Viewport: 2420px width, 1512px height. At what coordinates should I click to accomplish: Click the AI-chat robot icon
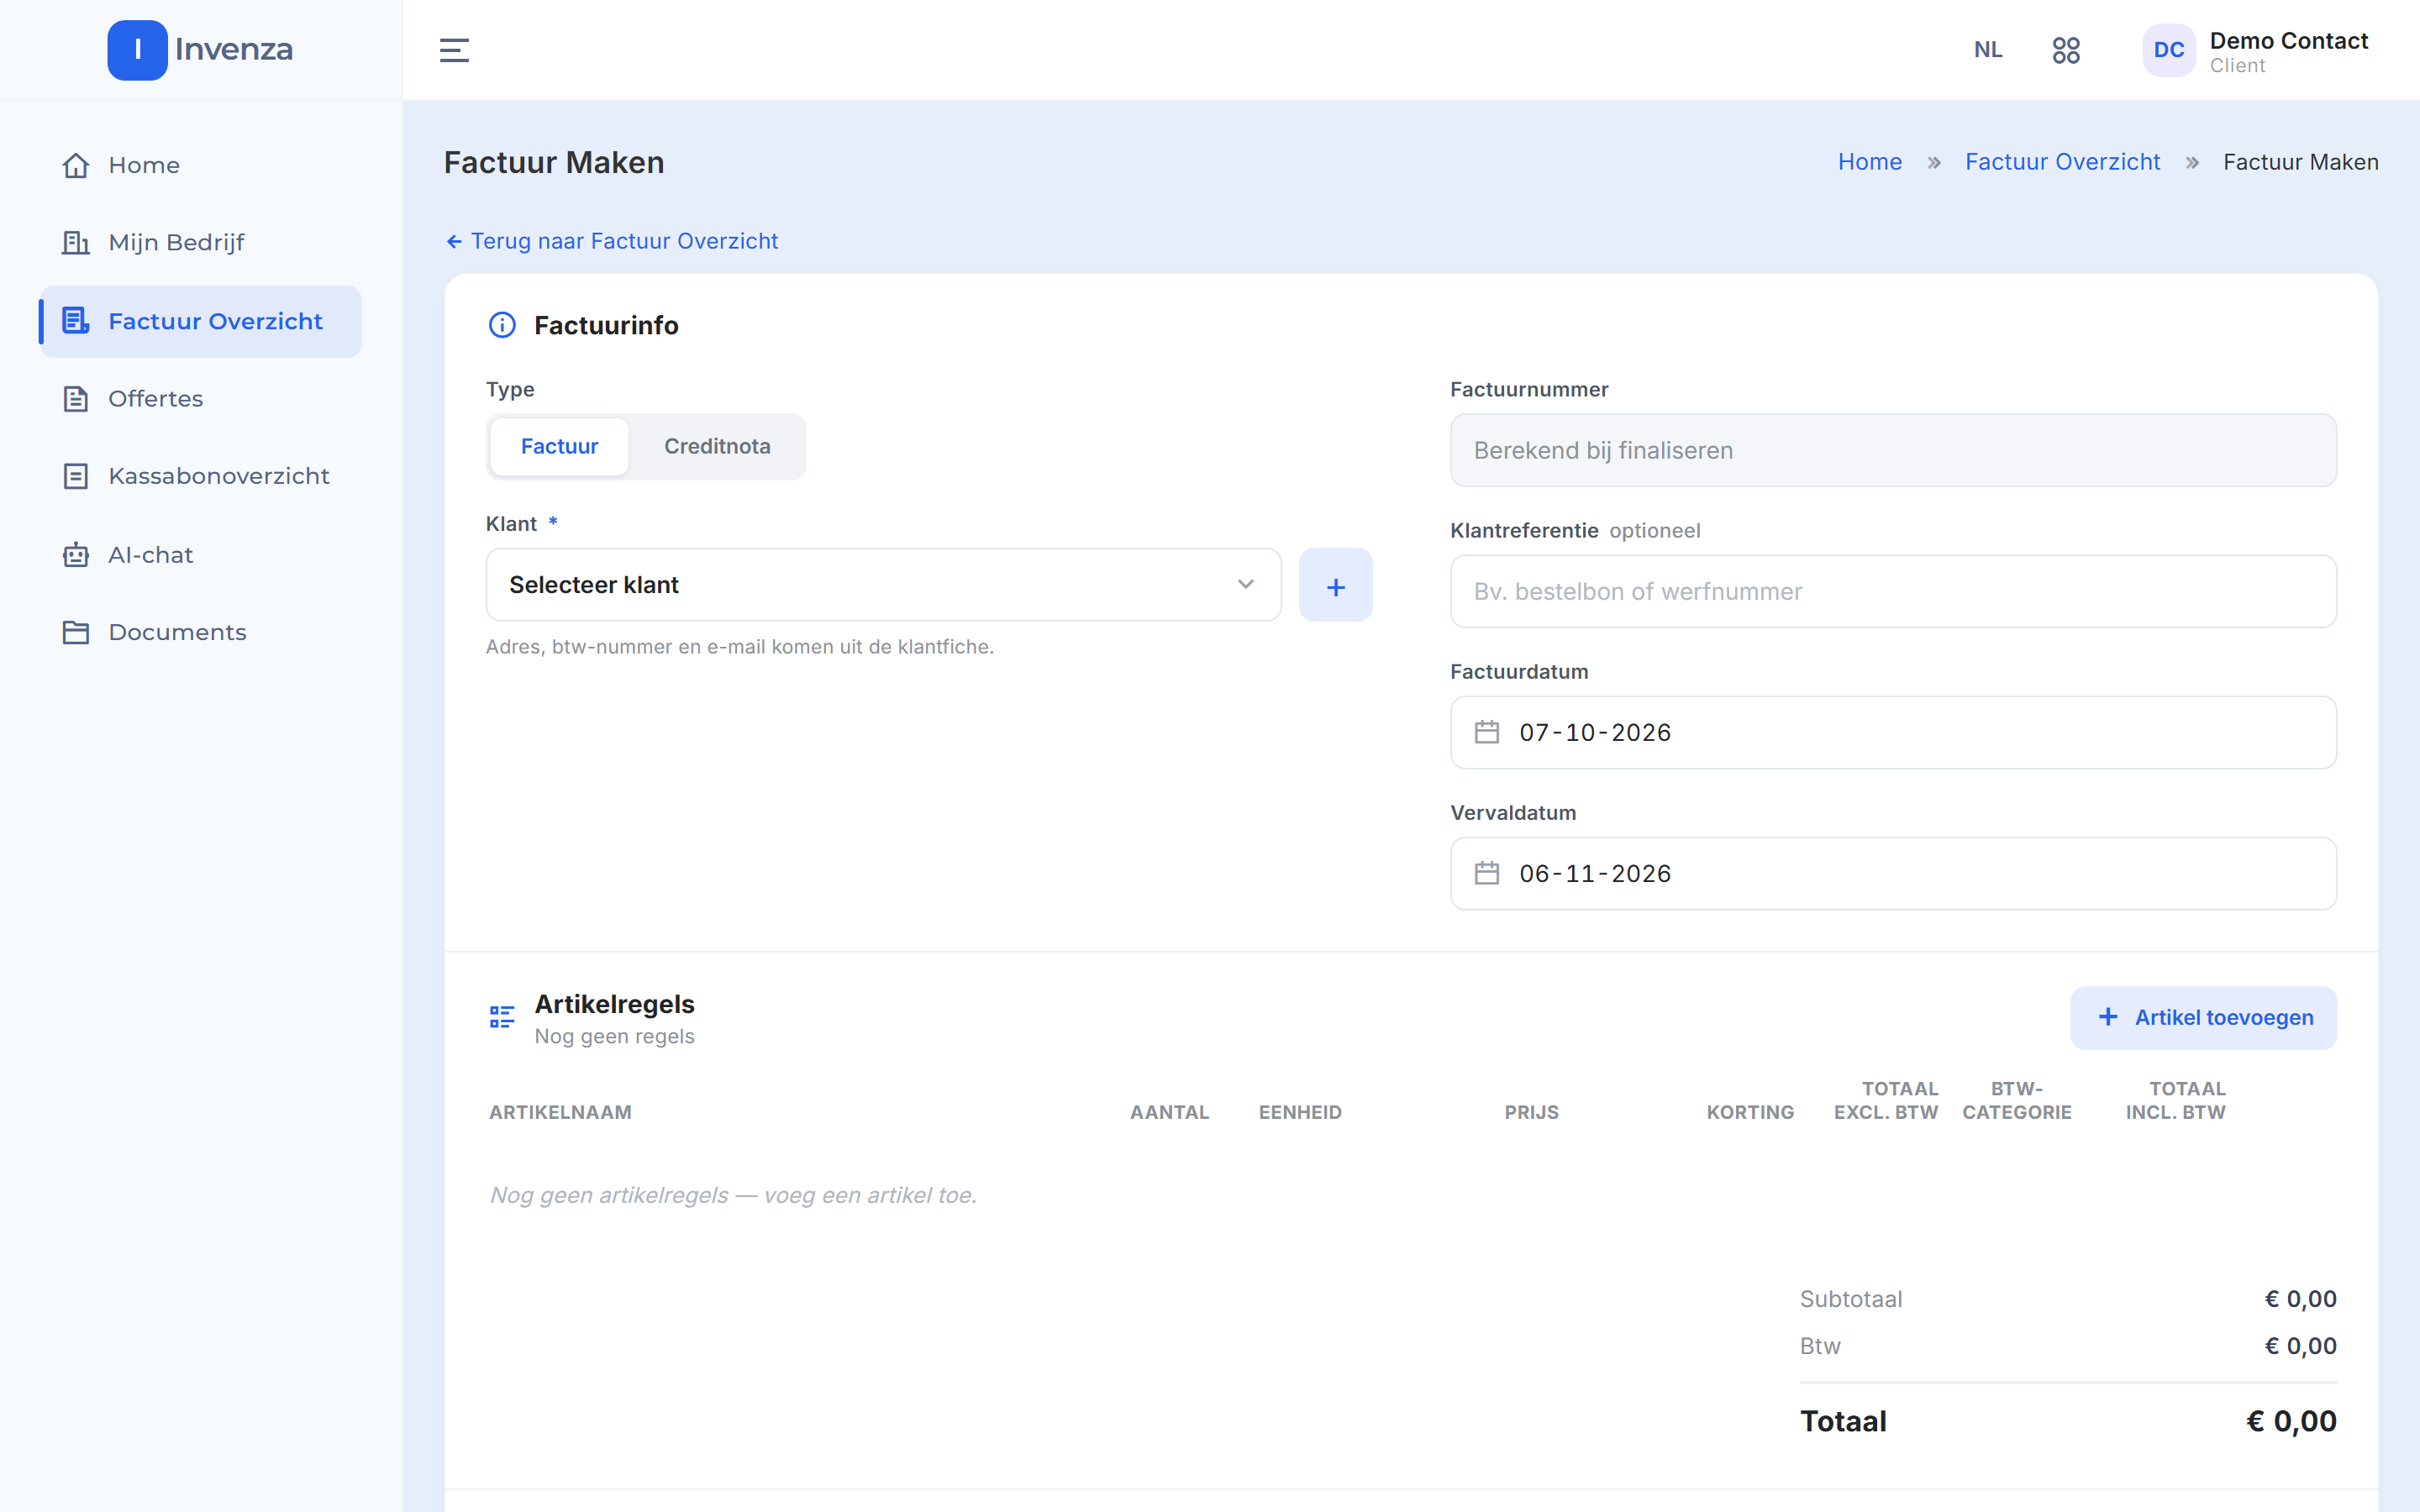[x=76, y=555]
